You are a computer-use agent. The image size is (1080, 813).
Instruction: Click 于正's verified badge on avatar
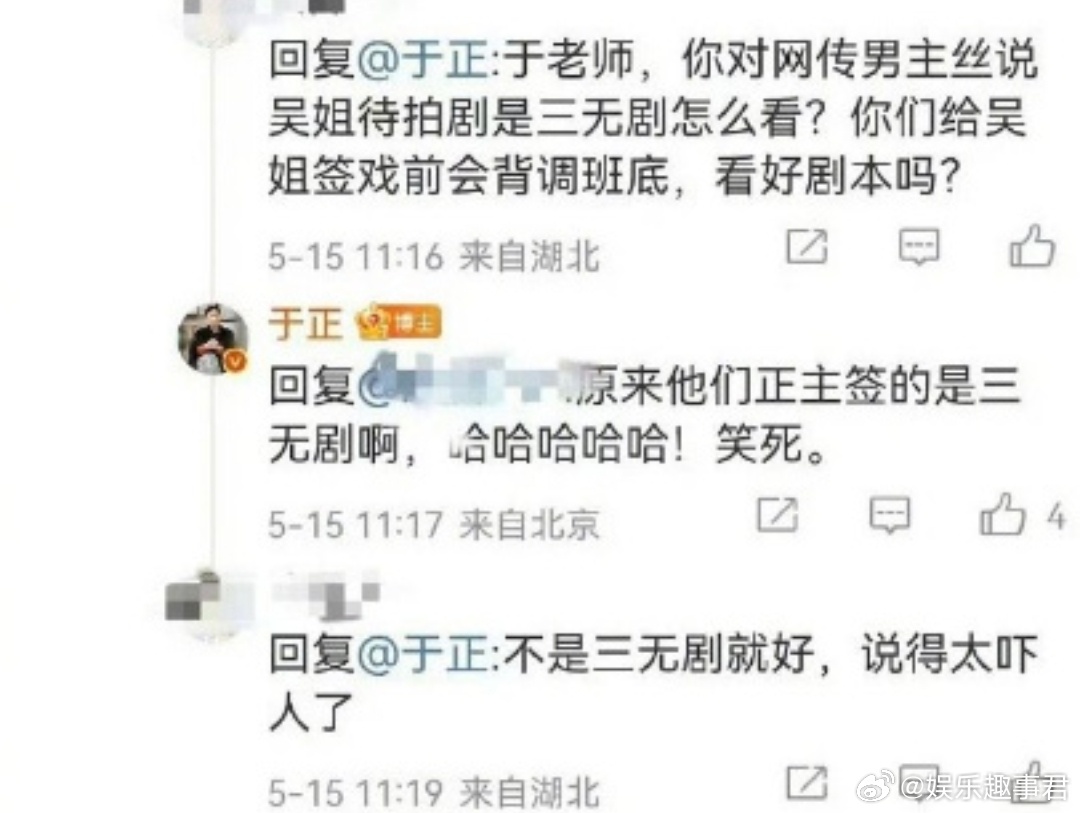236,361
